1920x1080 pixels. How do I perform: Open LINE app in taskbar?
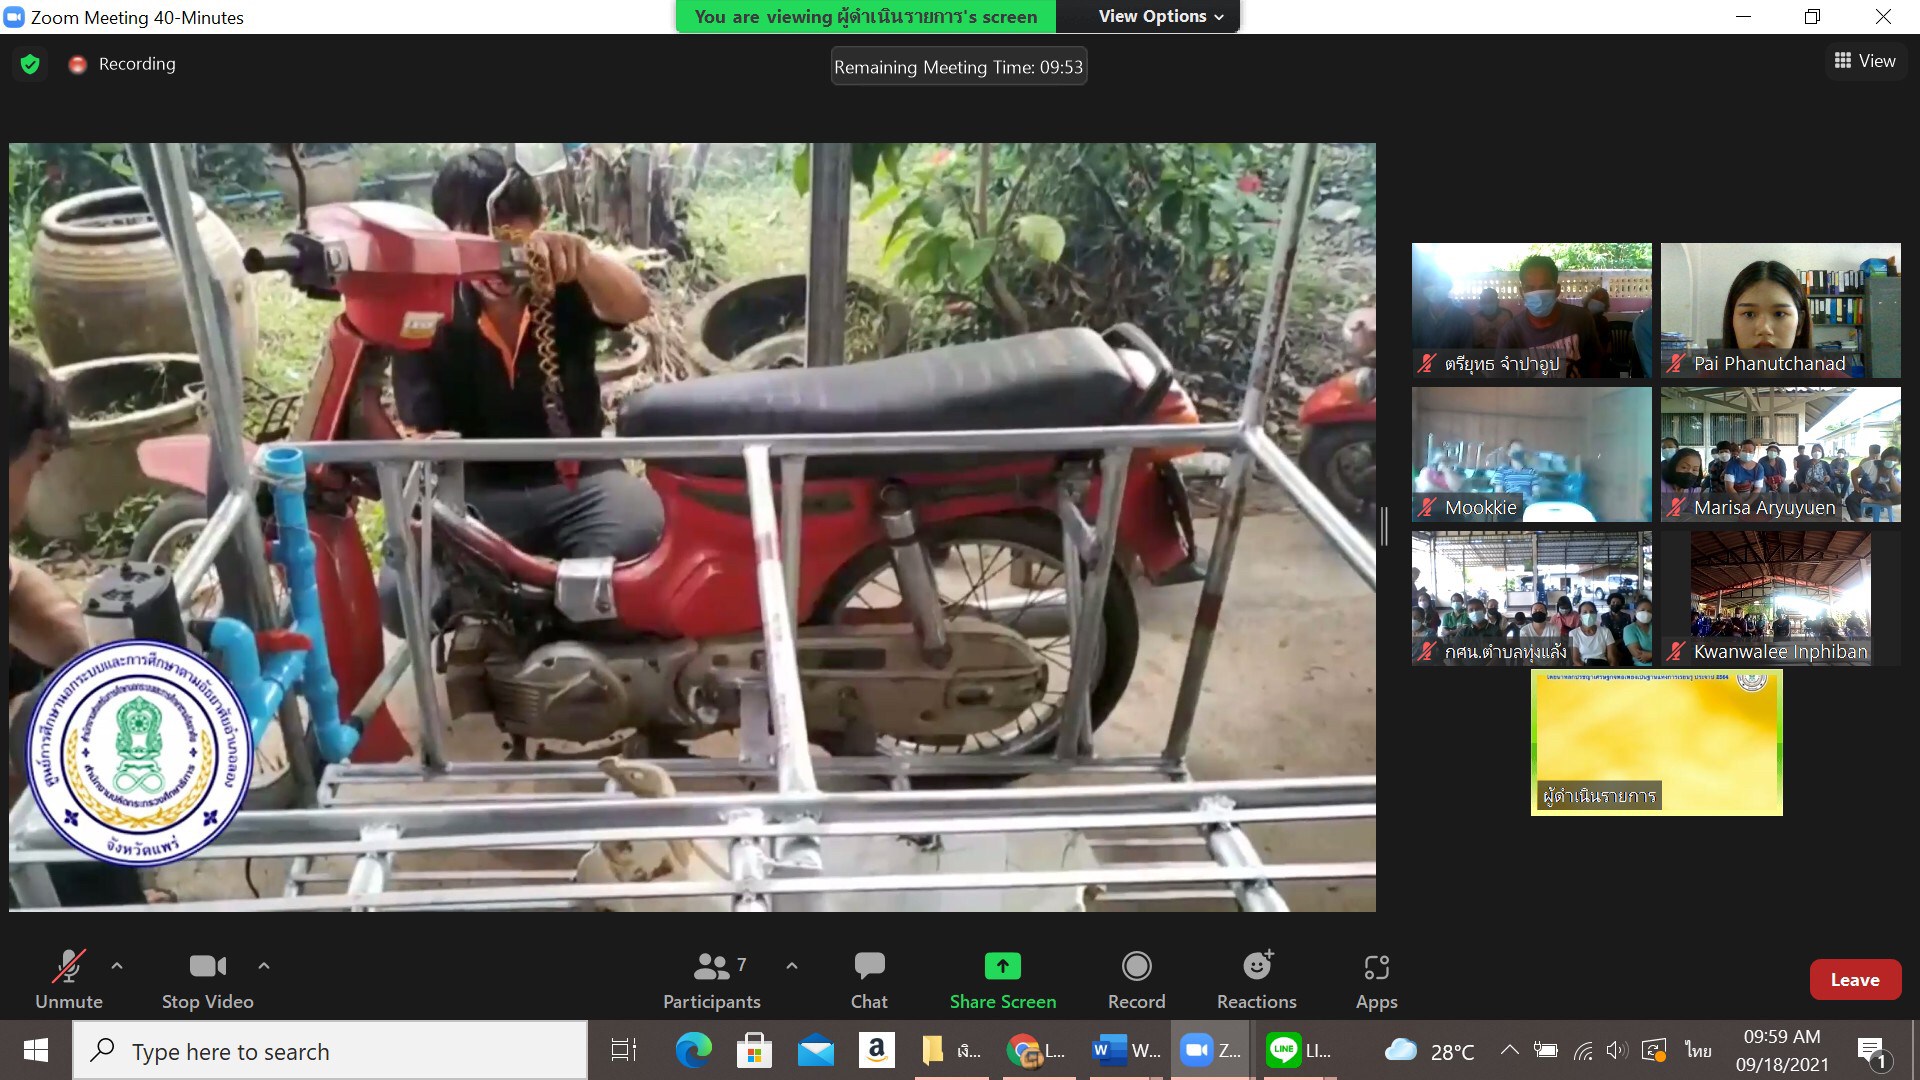[1298, 1050]
